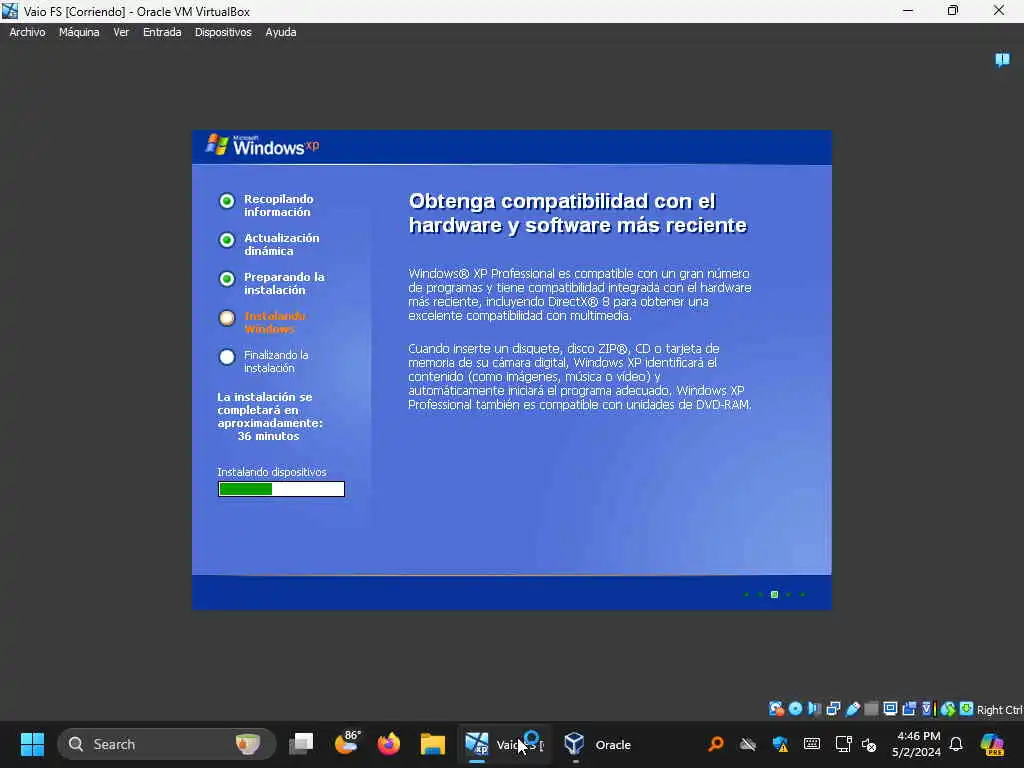The height and width of the screenshot is (768, 1024).
Task: Click the keyboard capture green arrow icon
Action: pos(967,709)
